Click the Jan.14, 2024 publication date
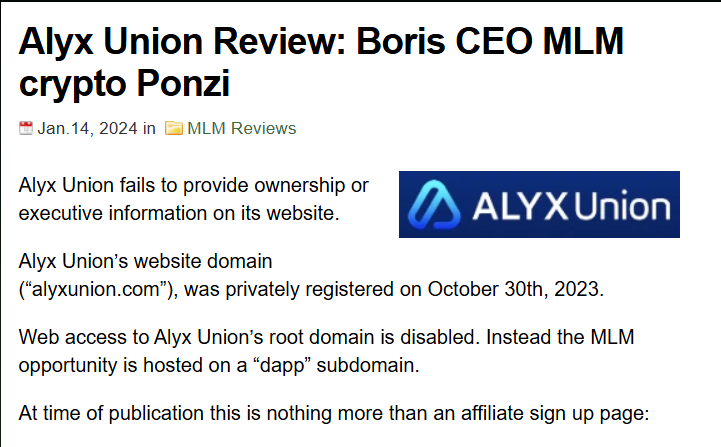The height and width of the screenshot is (447, 721). pyautogui.click(x=87, y=128)
